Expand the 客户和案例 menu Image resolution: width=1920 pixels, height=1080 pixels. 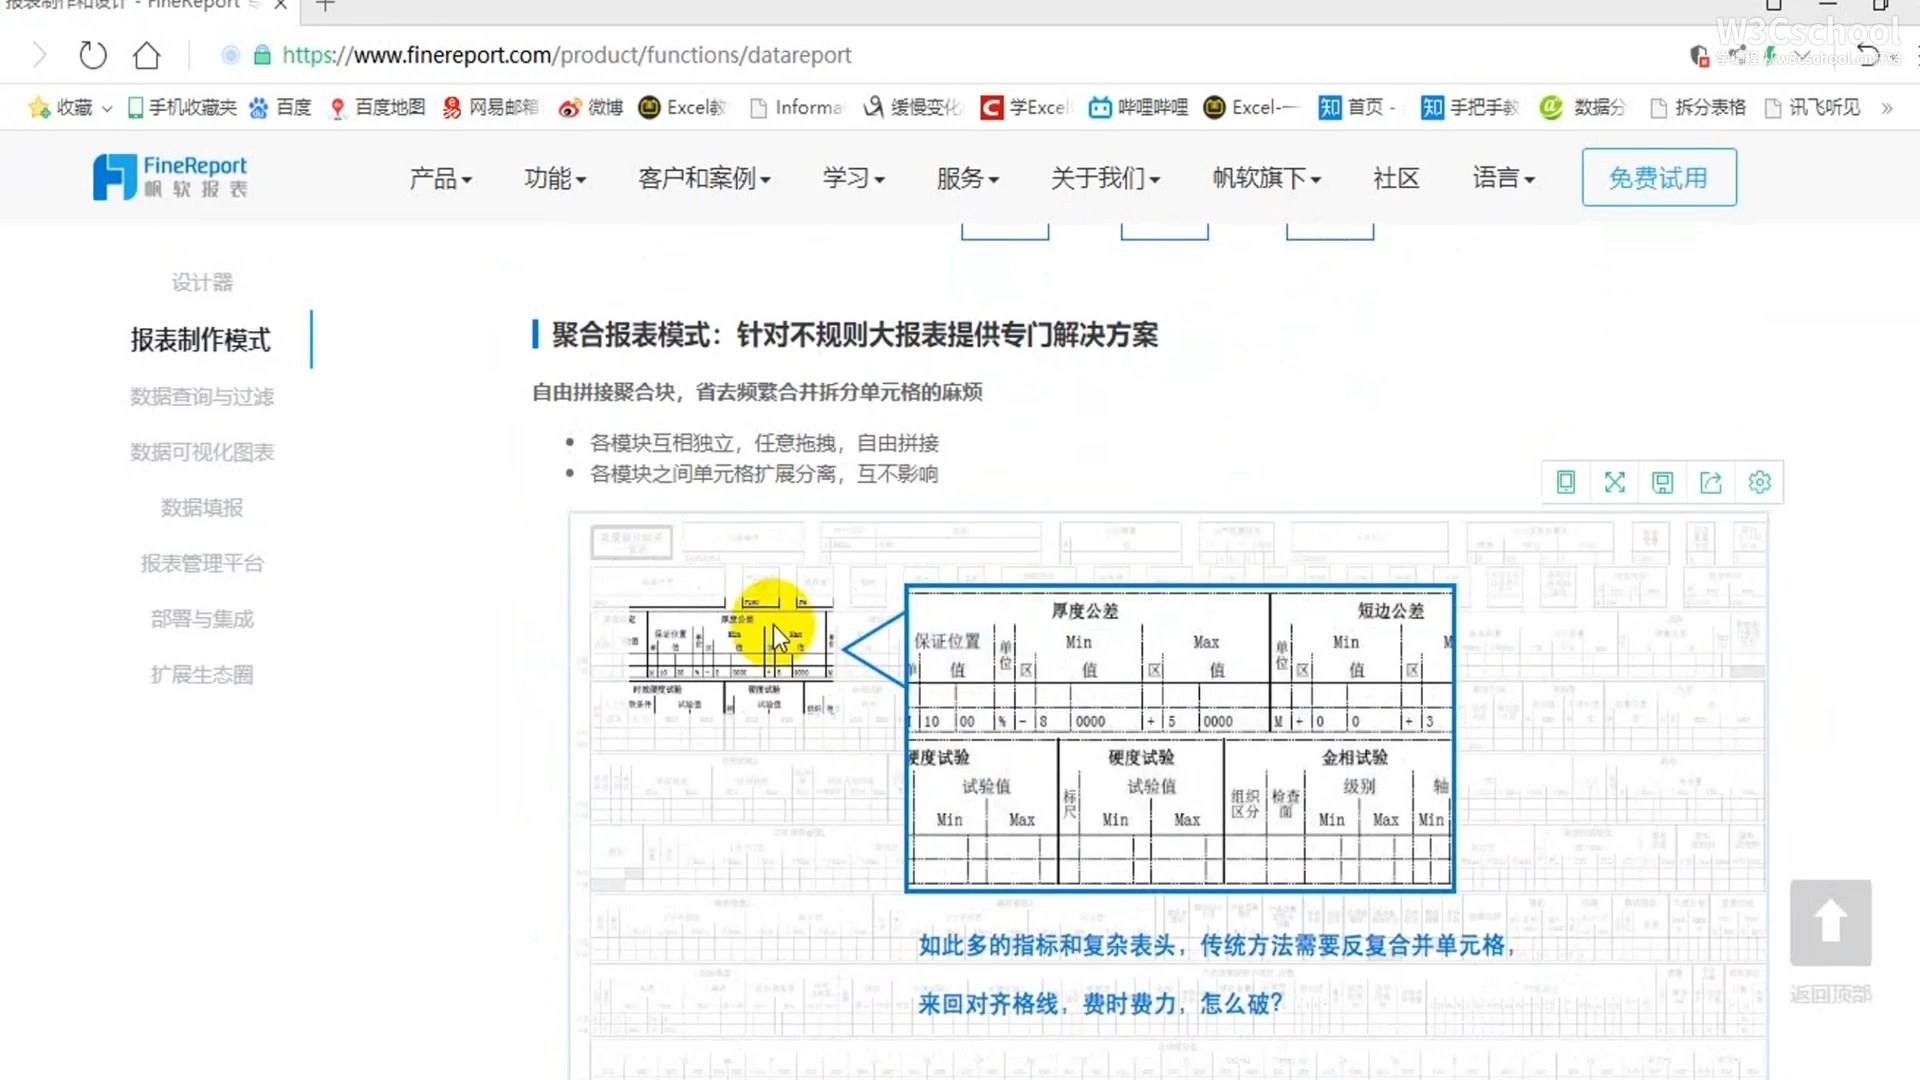tap(704, 178)
